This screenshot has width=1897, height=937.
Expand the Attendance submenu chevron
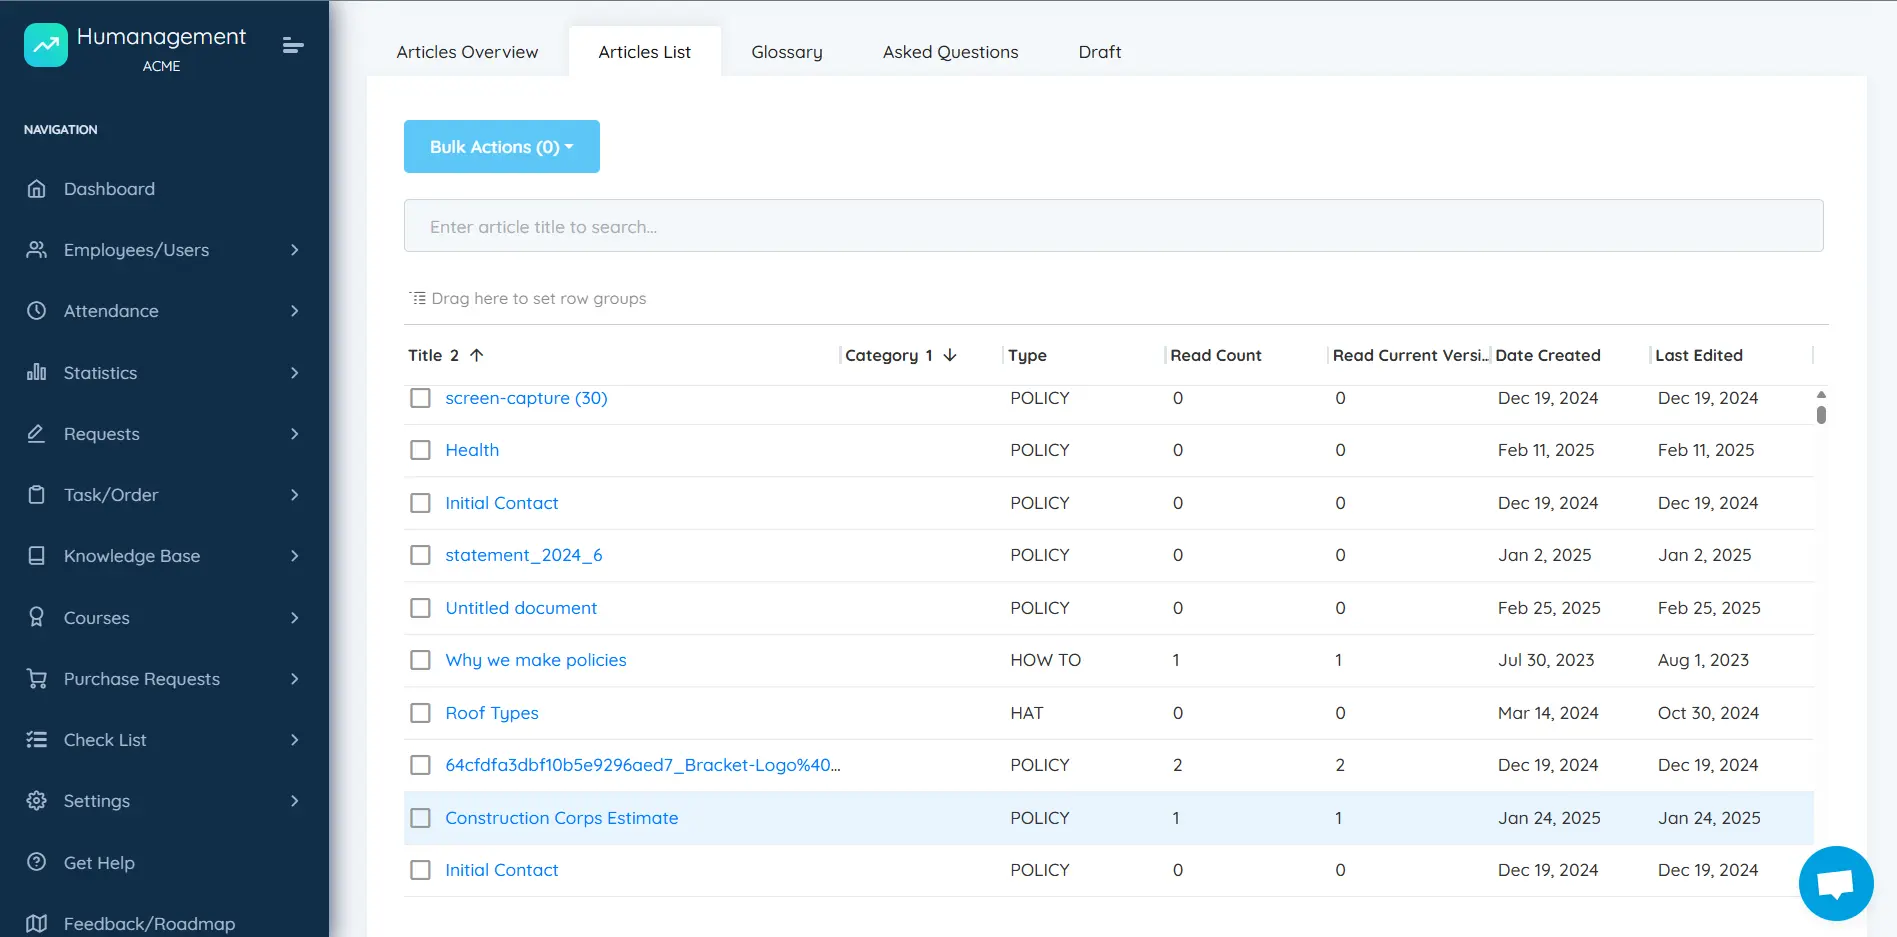[x=295, y=311]
